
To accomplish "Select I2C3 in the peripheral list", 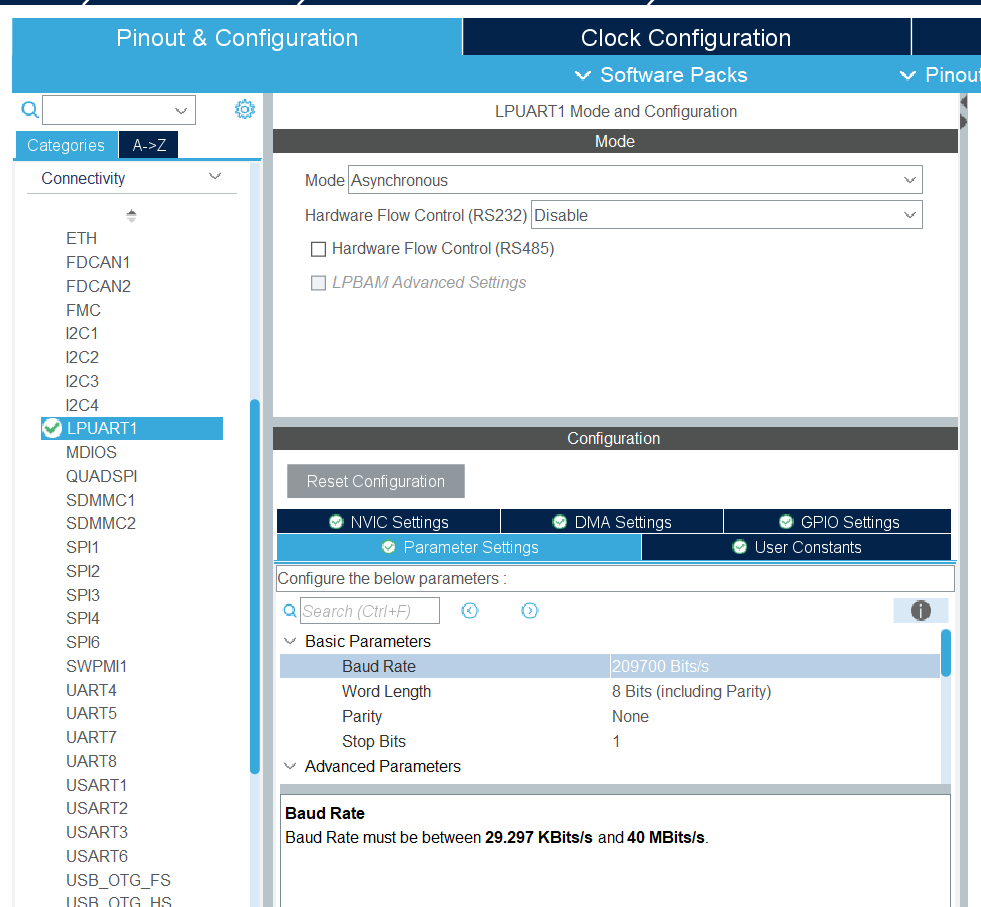I will 82,381.
